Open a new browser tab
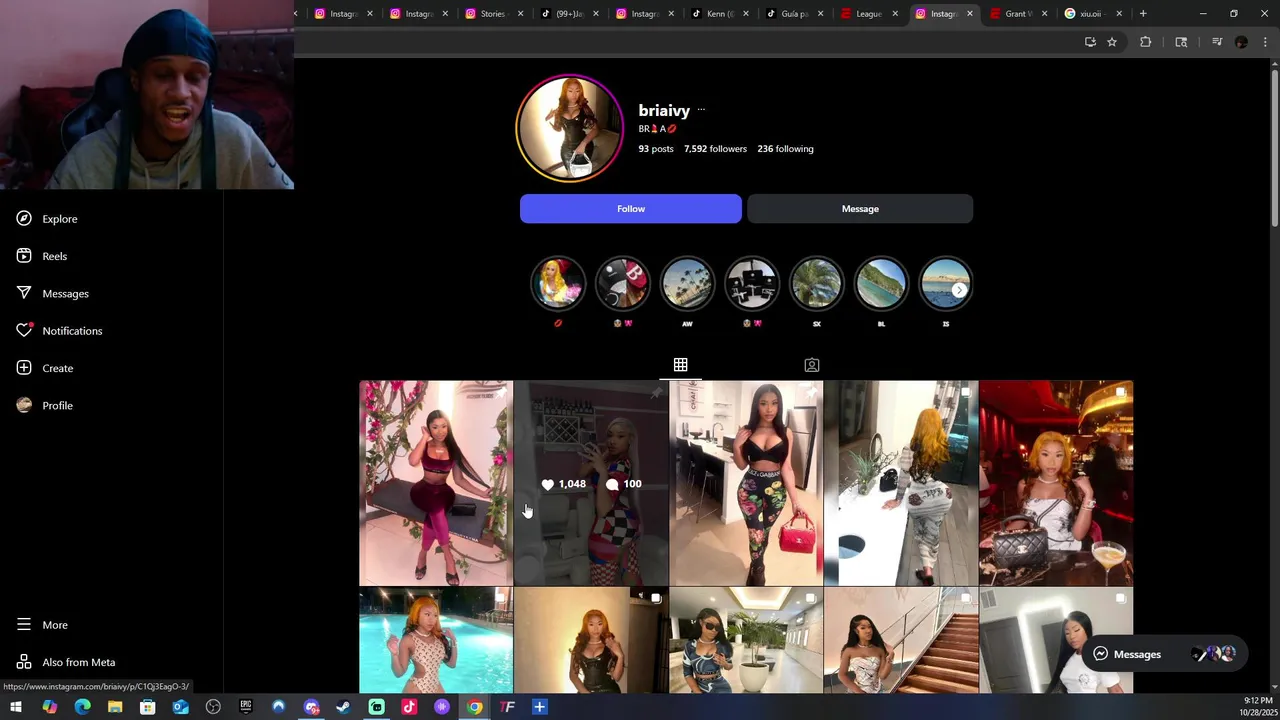The height and width of the screenshot is (720, 1280). pyautogui.click(x=1143, y=14)
